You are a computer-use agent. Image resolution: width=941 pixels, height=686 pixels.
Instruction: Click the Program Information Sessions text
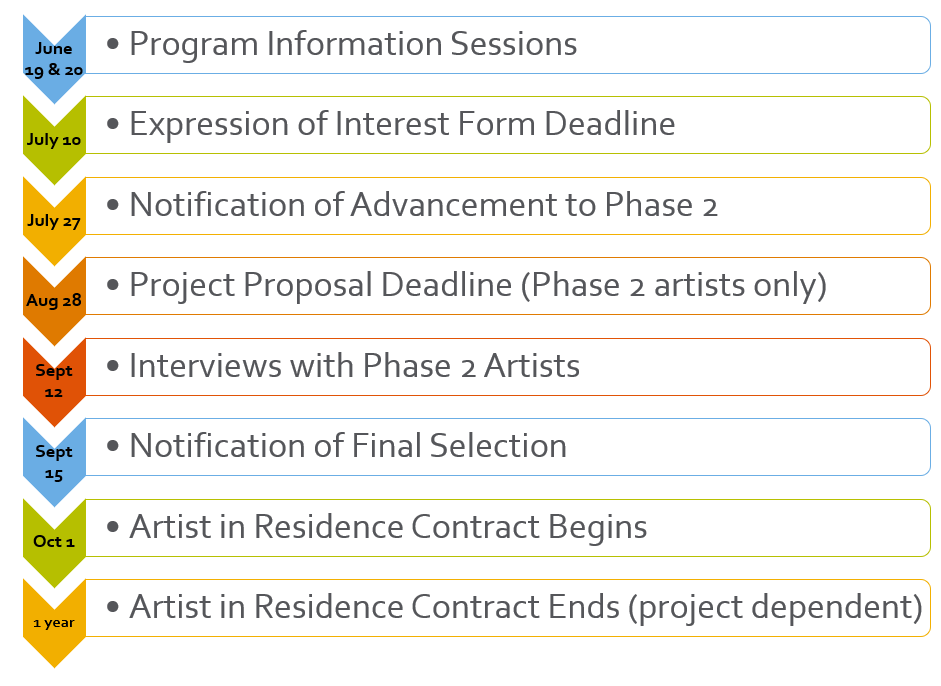tap(353, 44)
